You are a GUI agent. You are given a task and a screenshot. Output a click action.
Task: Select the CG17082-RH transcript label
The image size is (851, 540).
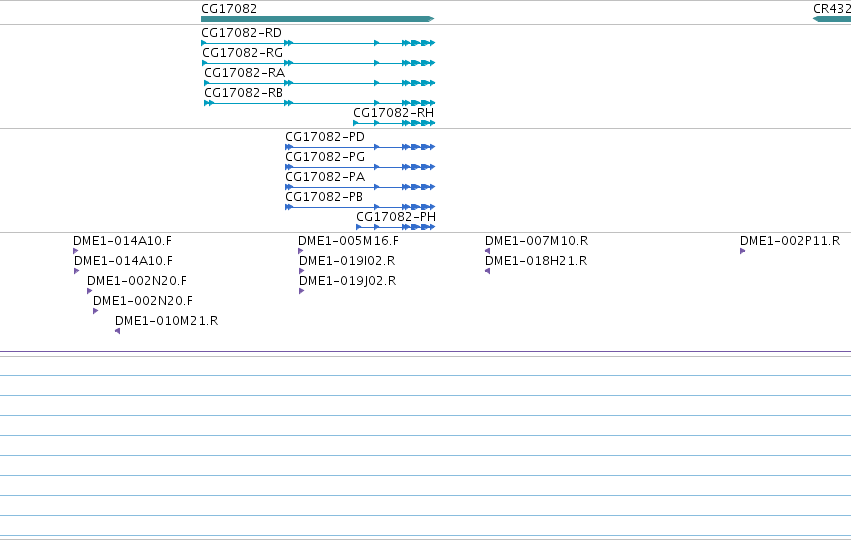coord(393,113)
